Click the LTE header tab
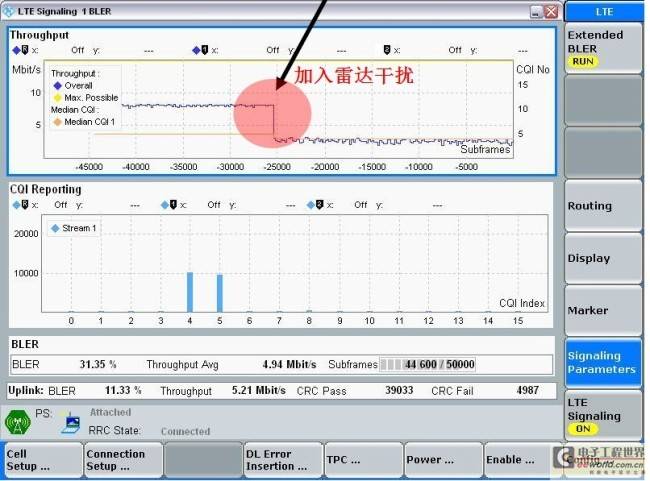The height and width of the screenshot is (481, 650). pyautogui.click(x=604, y=12)
